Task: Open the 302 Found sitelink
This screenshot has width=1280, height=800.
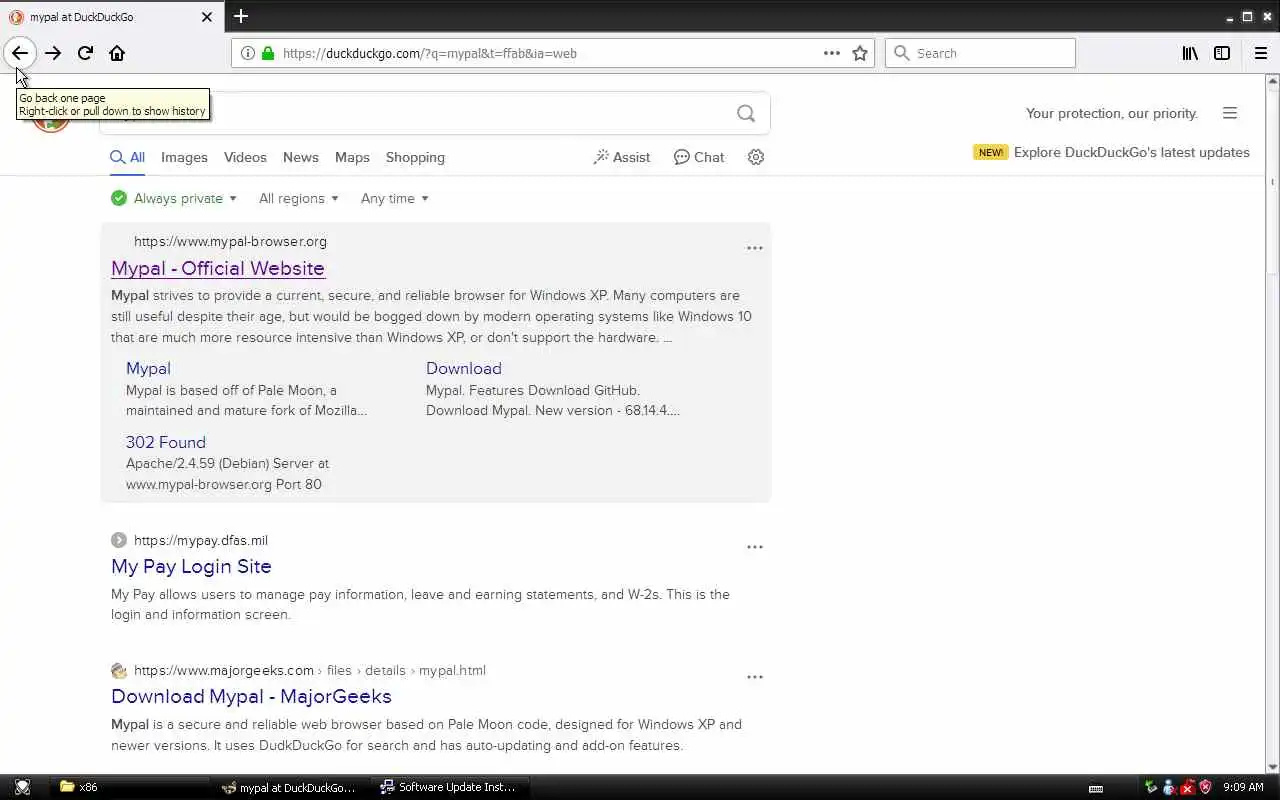Action: pyautogui.click(x=166, y=442)
